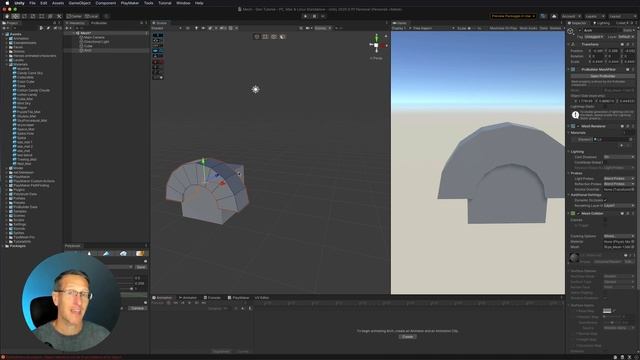Open the GameObject menu
640x360 pixels.
click(80, 3)
